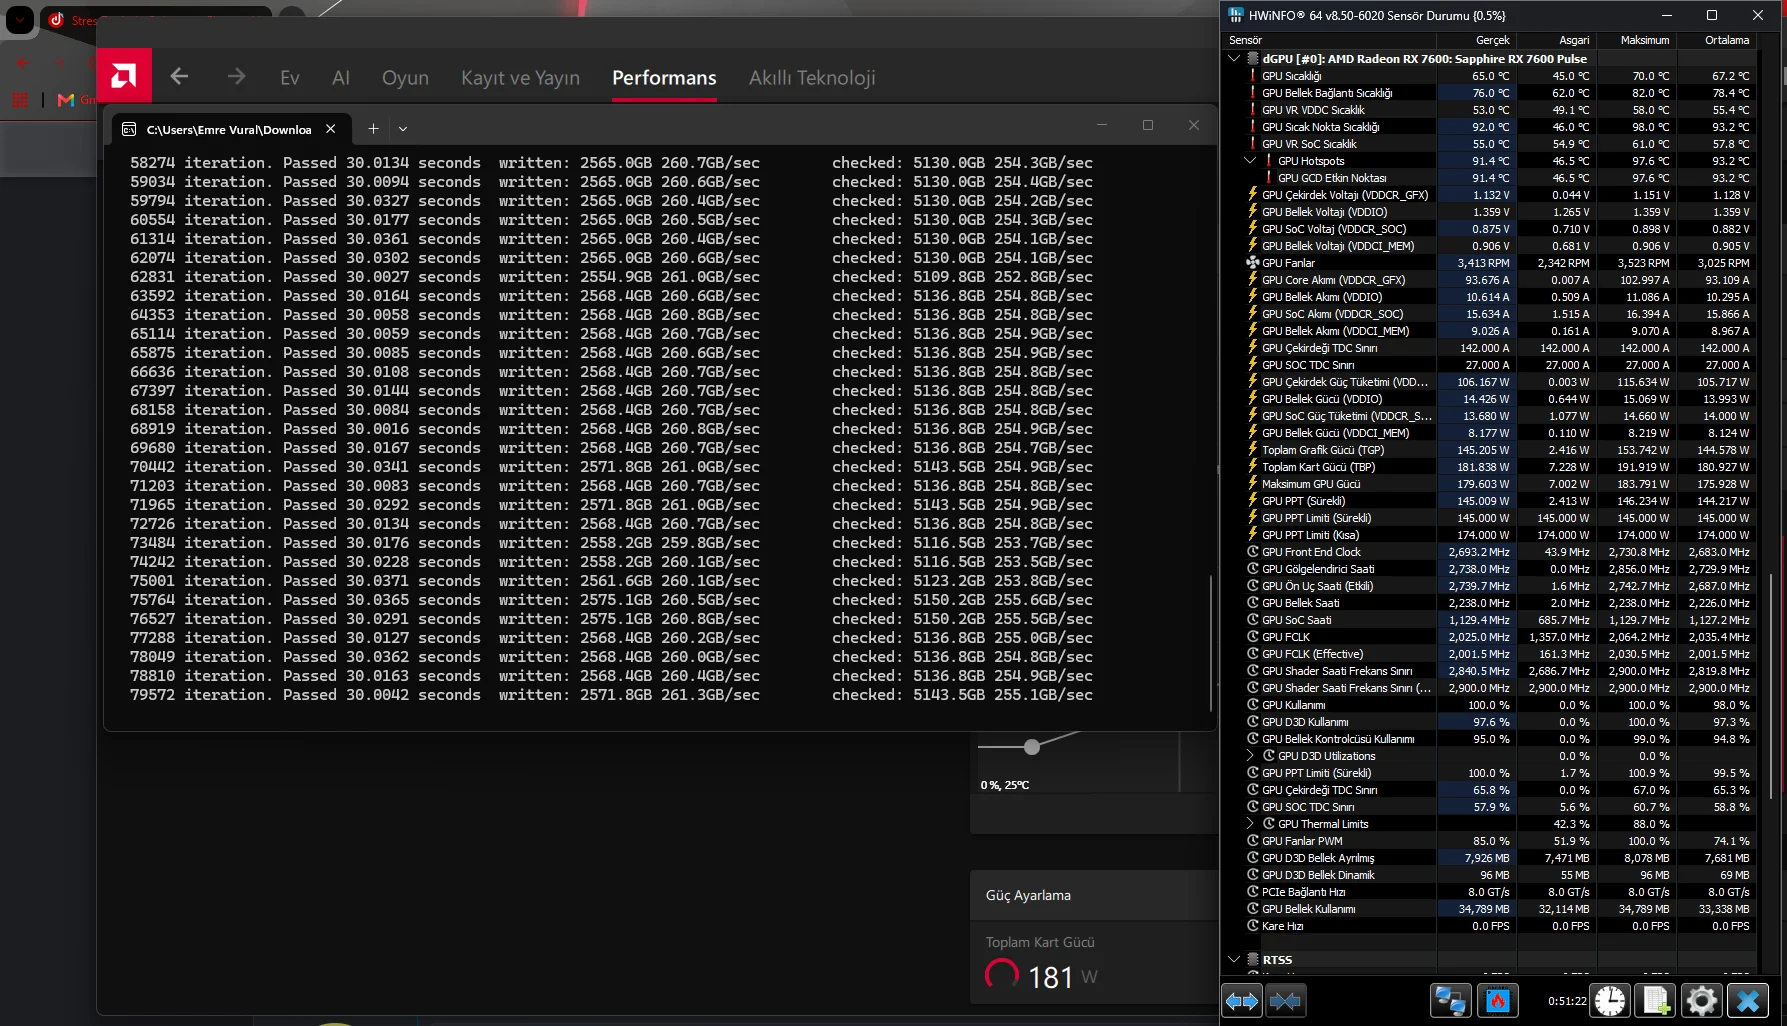1787x1026 pixels.
Task: Click the Asgari column header
Action: point(1556,40)
